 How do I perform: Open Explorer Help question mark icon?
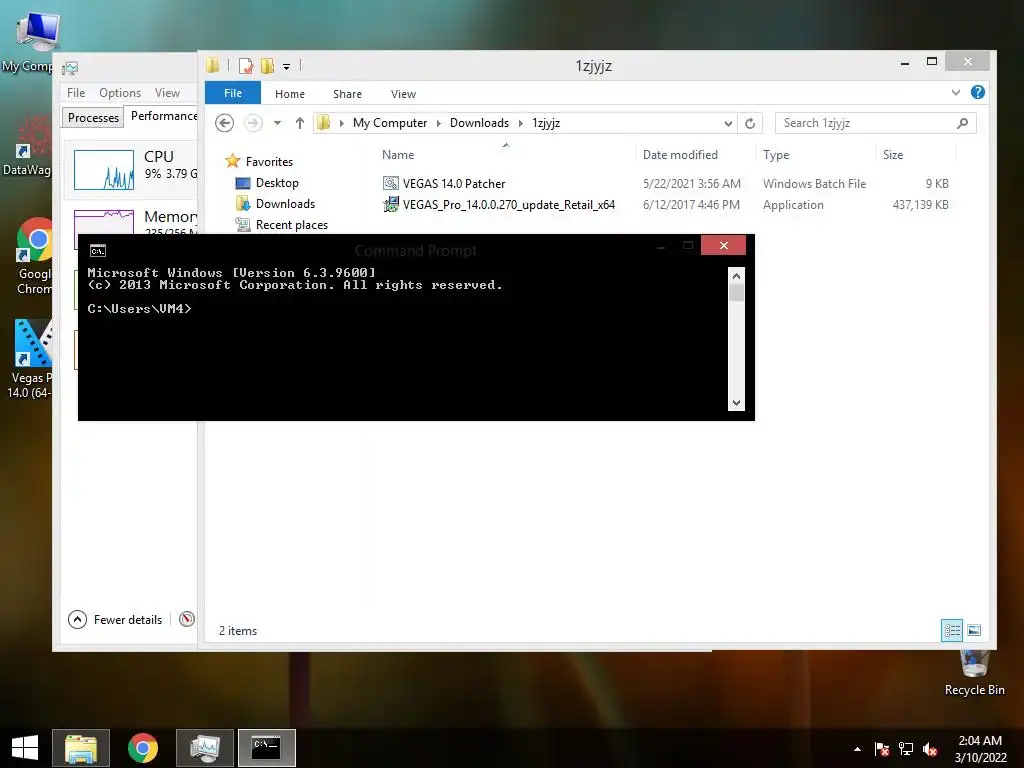977,92
